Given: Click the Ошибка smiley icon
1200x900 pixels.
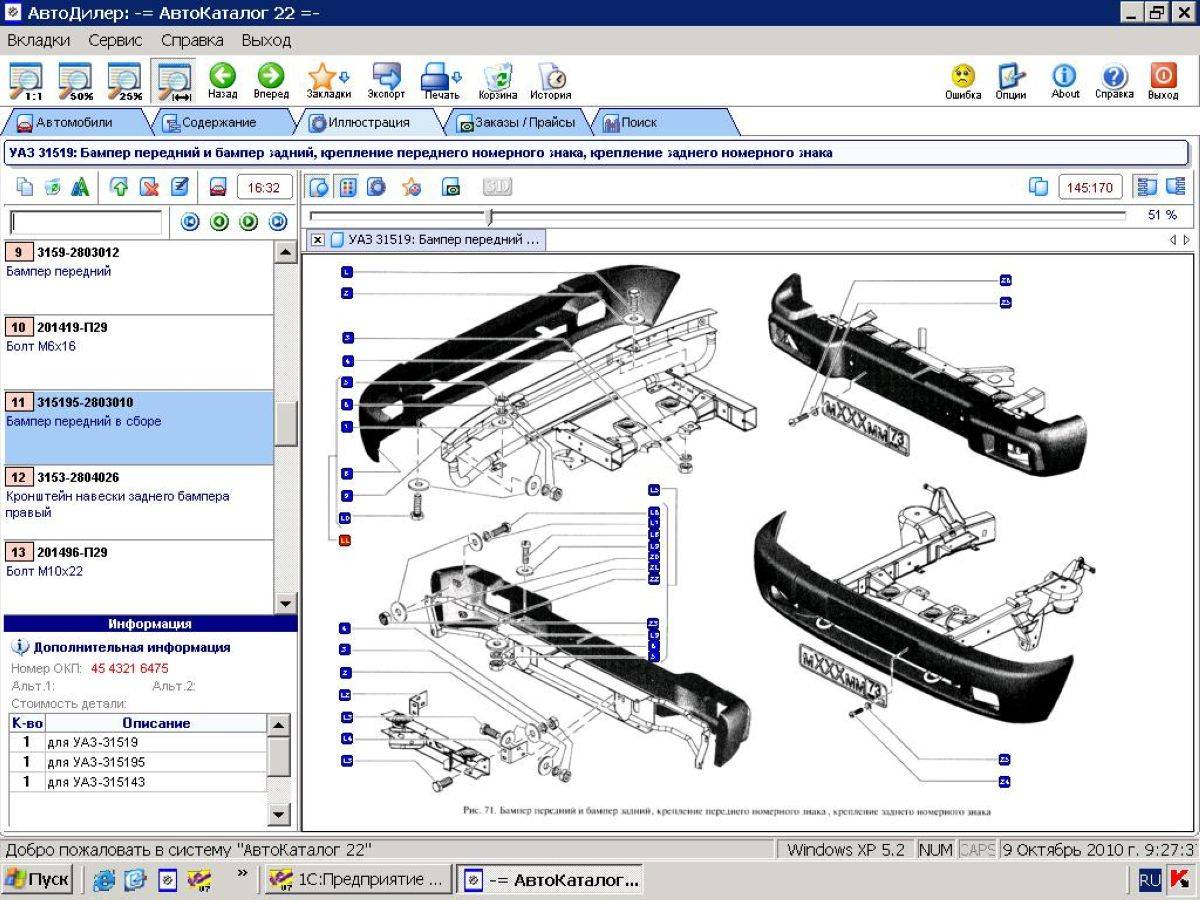Looking at the screenshot, I should pos(963,81).
